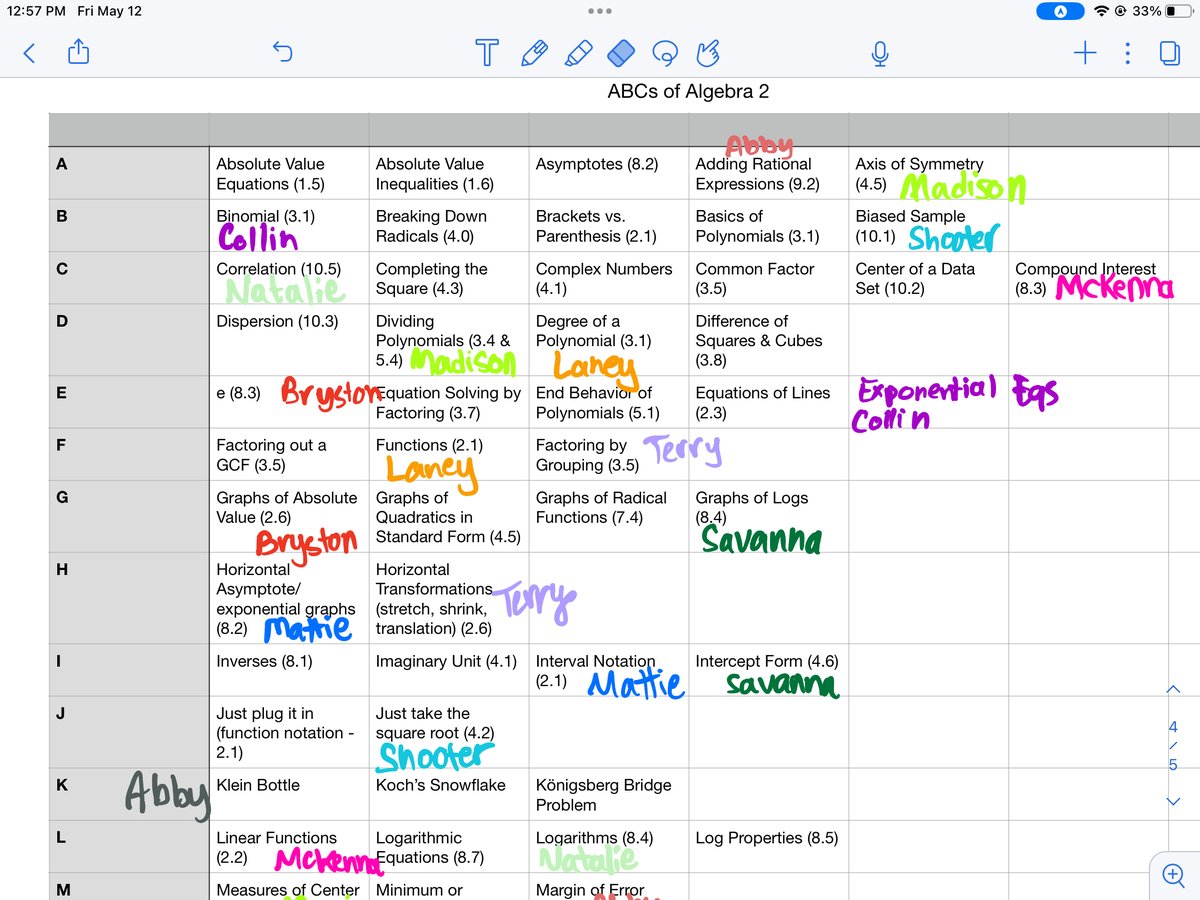
Task: Go to previous page chevron
Action: [1174, 689]
